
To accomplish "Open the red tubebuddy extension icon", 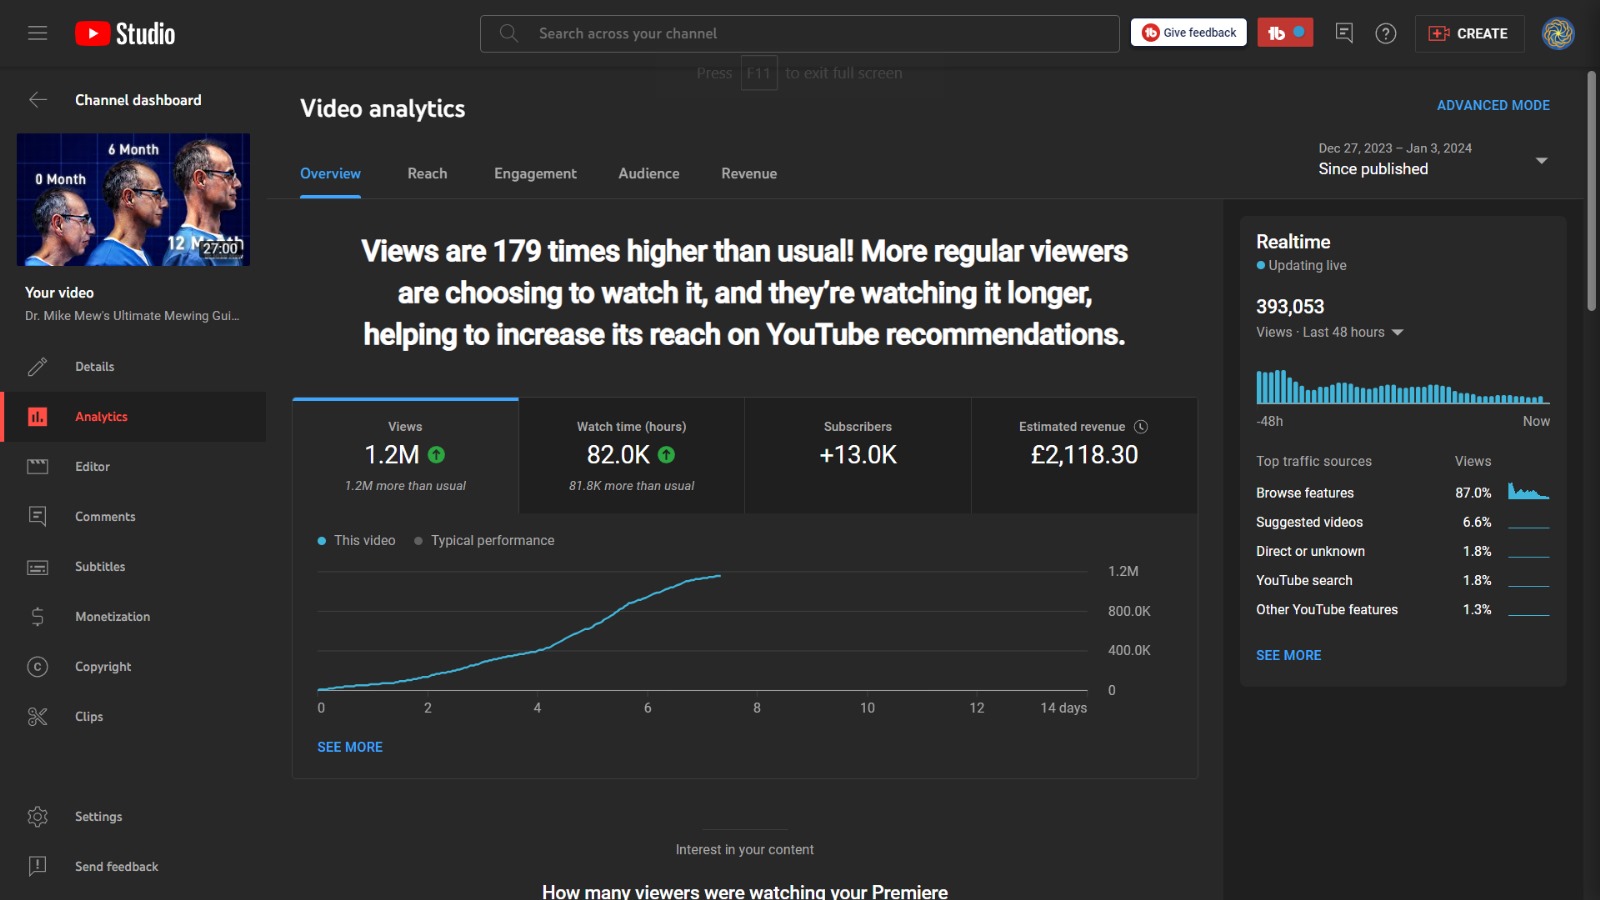I will coord(1285,33).
